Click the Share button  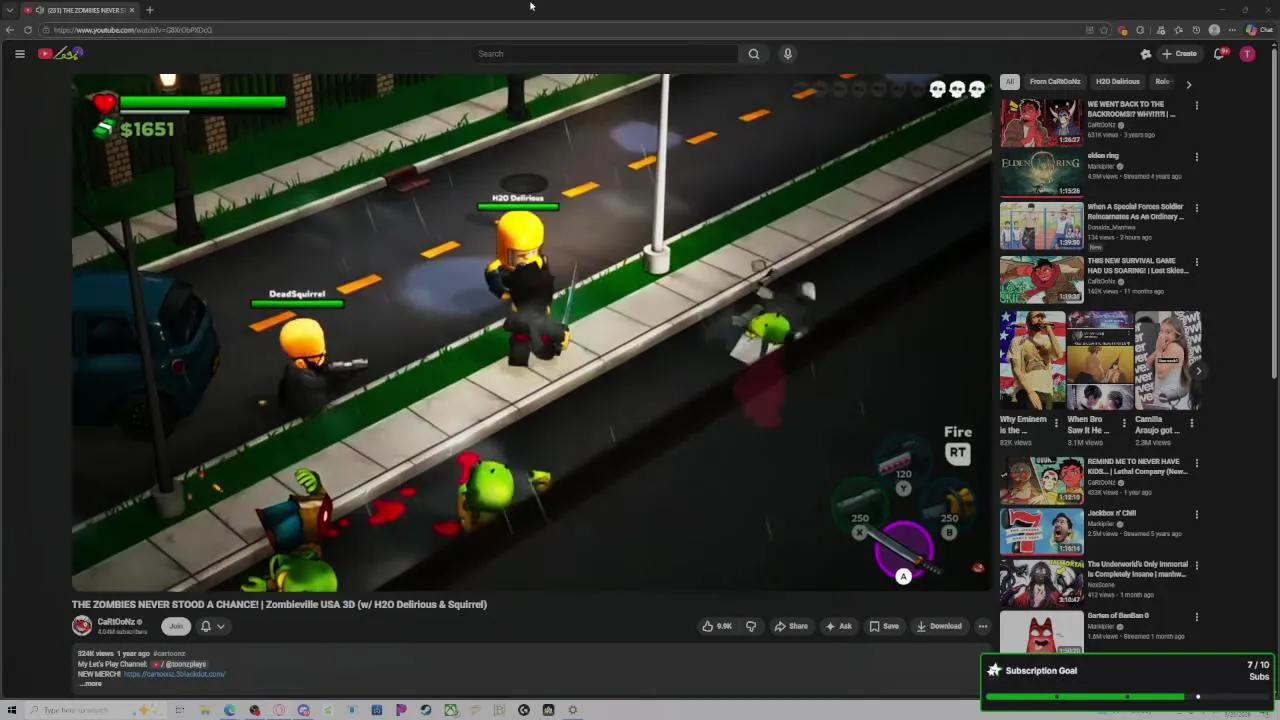pyautogui.click(x=791, y=626)
